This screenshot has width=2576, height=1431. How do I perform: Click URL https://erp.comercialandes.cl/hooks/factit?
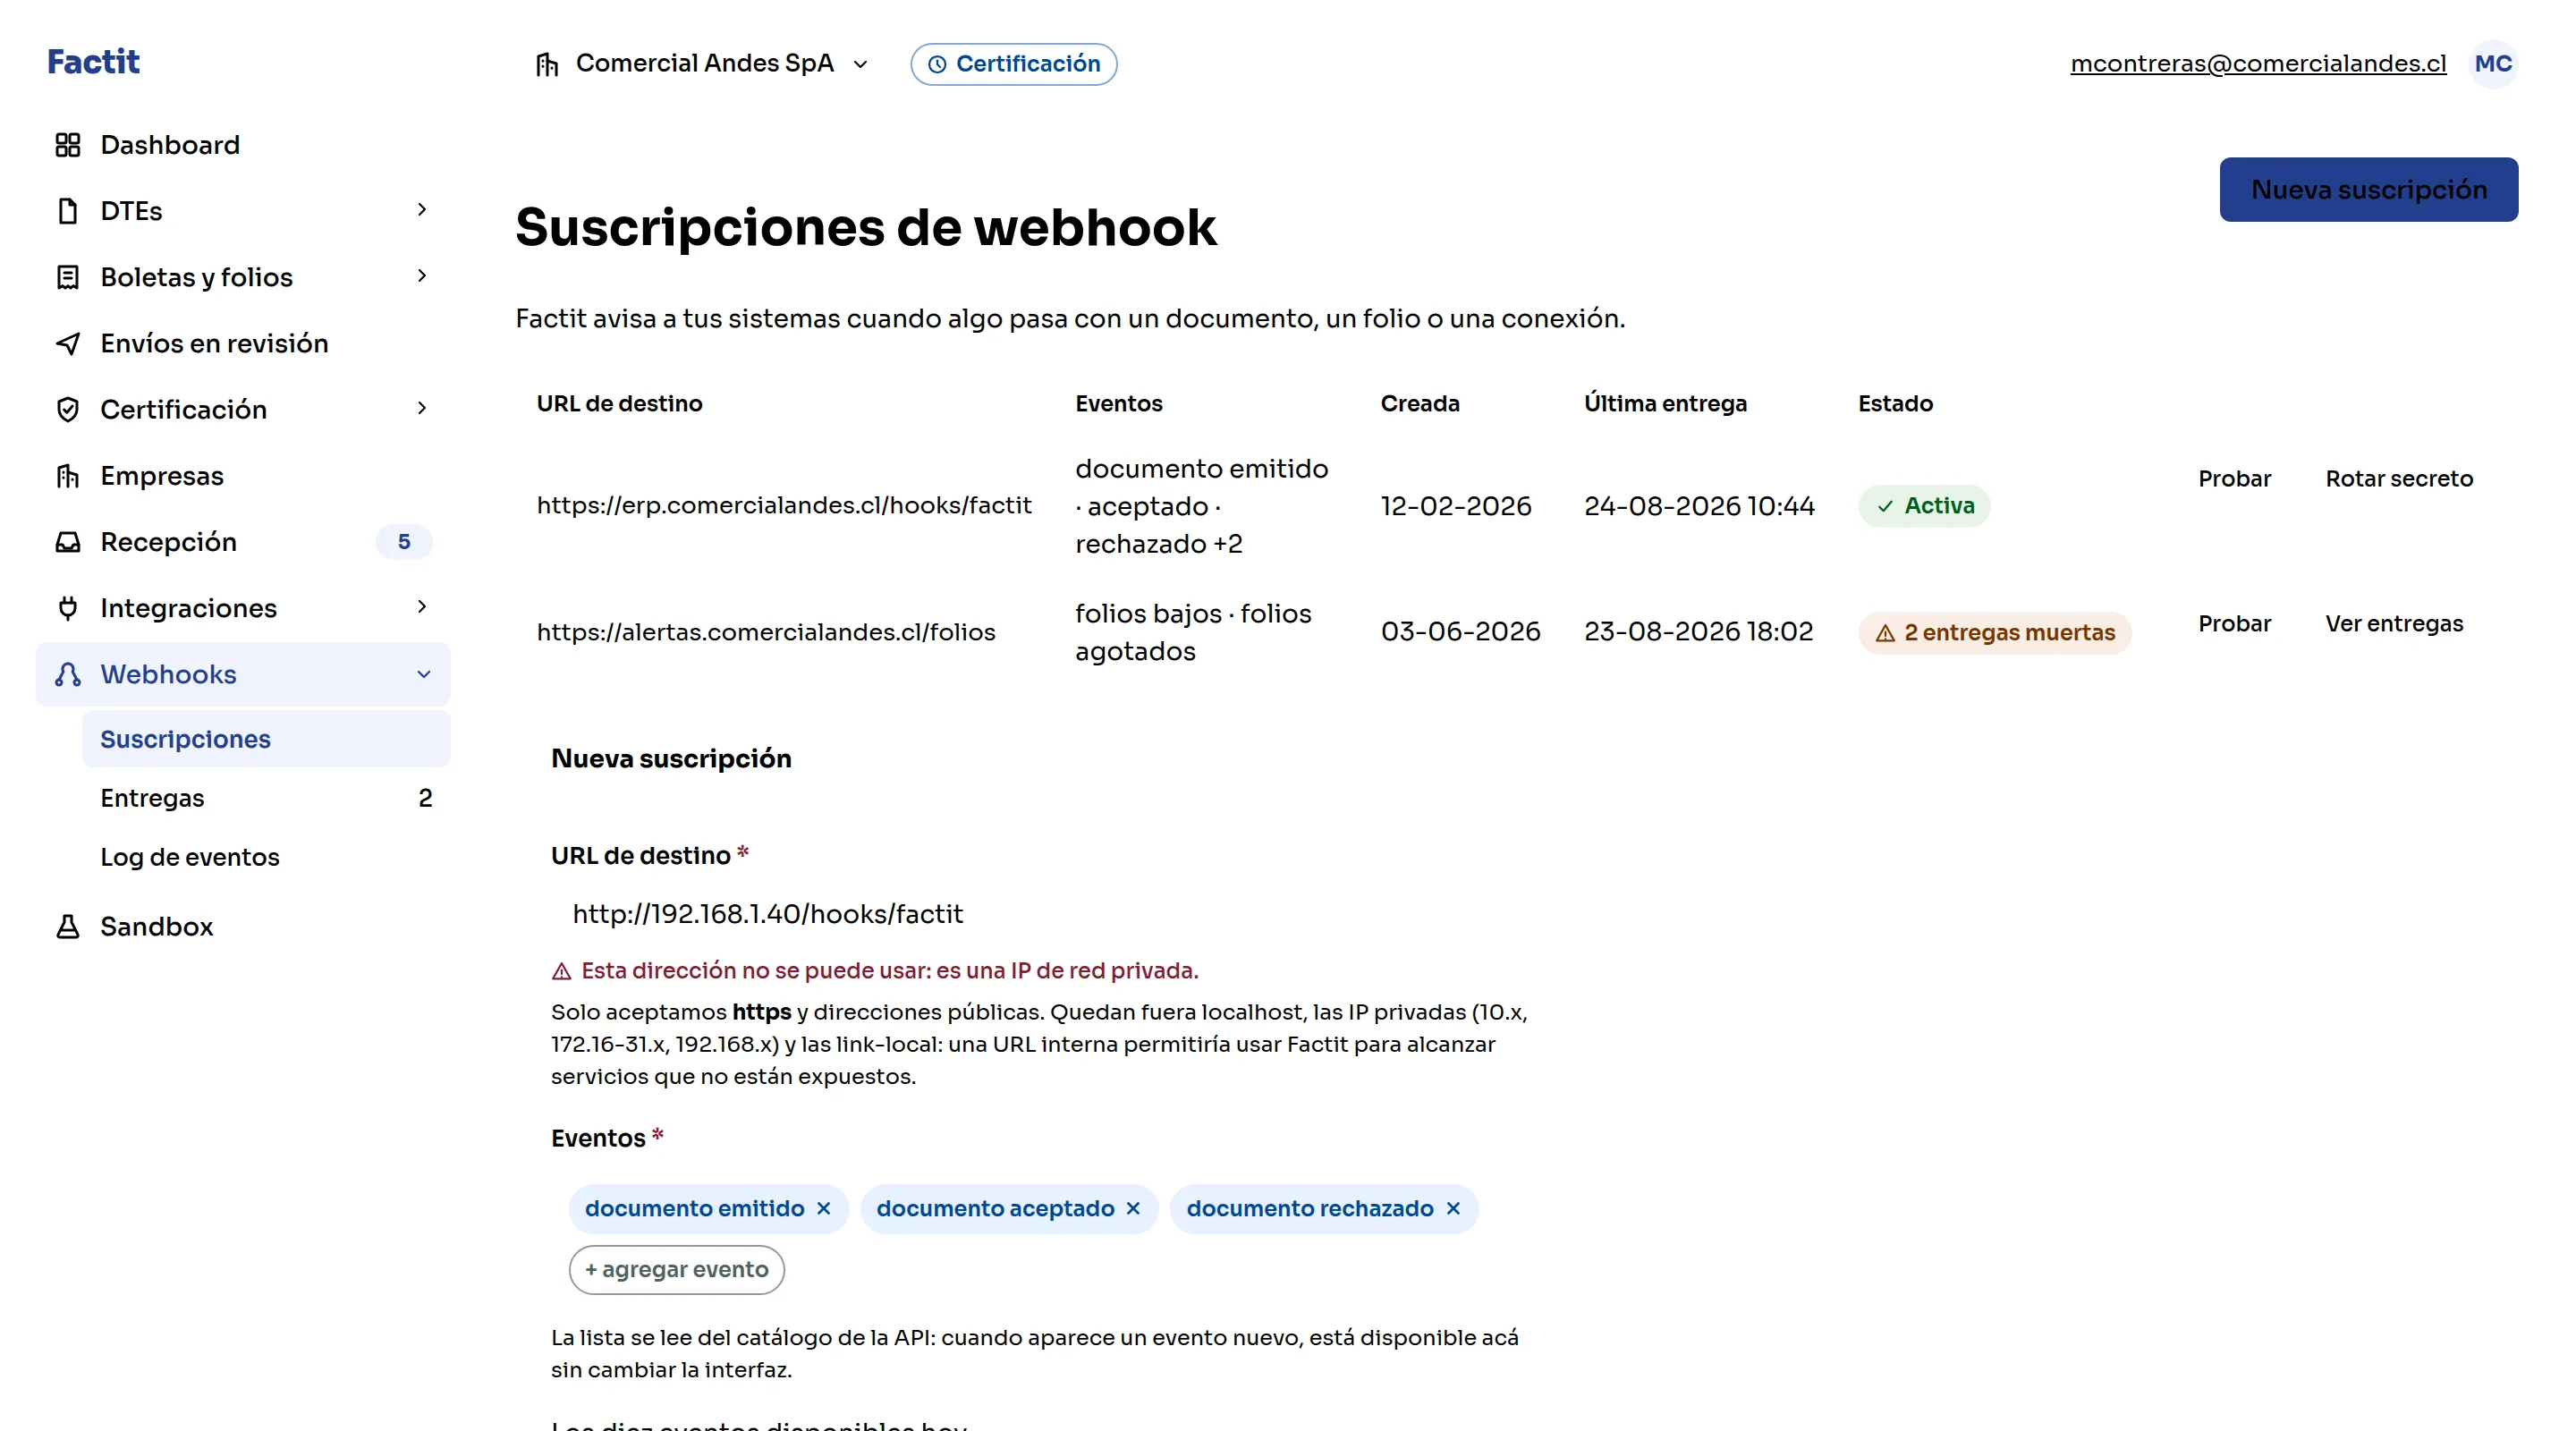[x=784, y=506]
